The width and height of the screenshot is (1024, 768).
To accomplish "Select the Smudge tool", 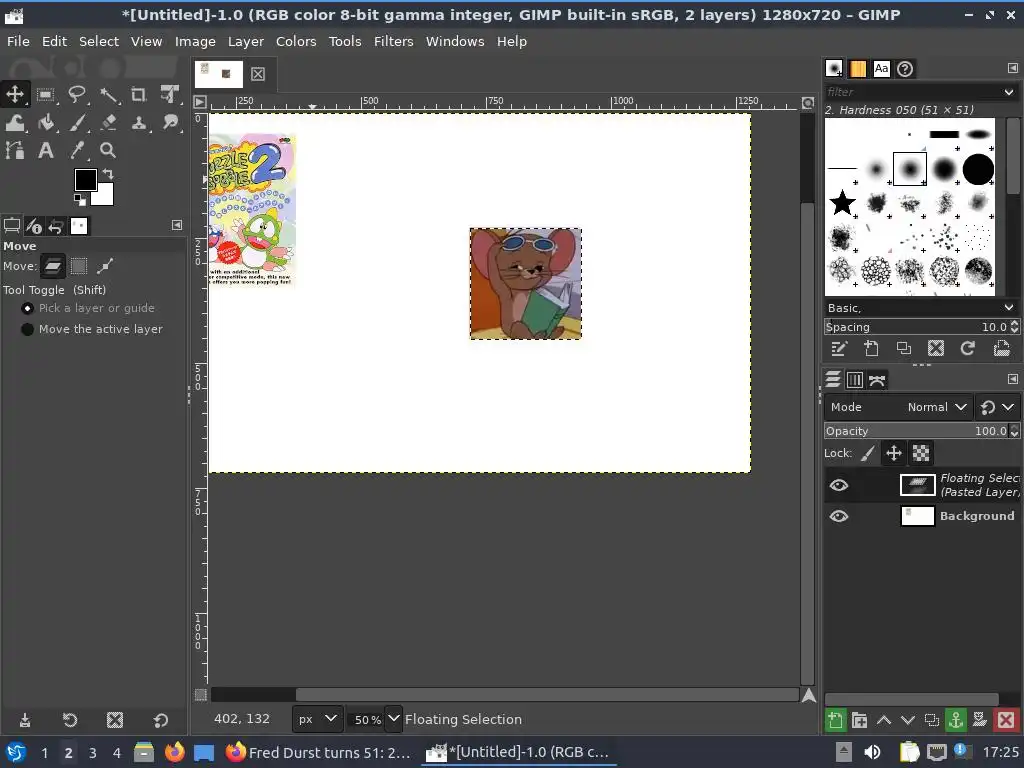I will pyautogui.click(x=170, y=123).
